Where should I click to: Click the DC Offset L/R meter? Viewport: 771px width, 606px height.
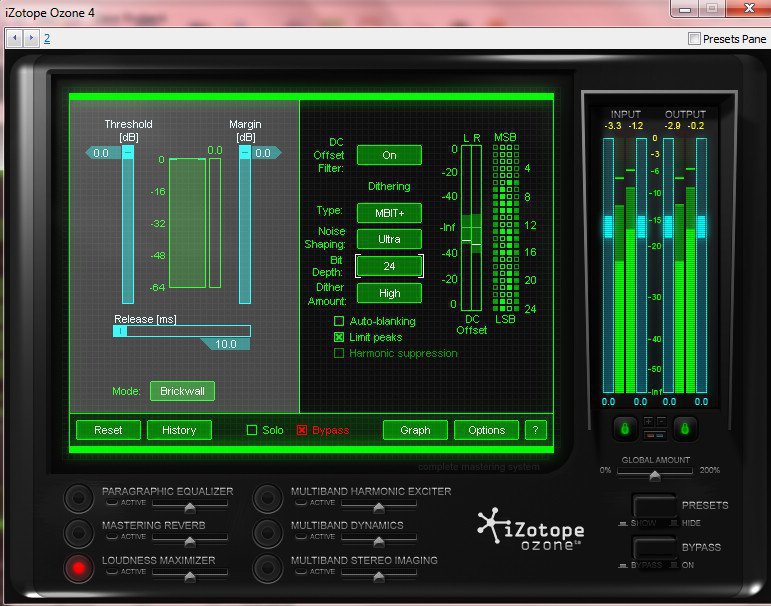471,228
